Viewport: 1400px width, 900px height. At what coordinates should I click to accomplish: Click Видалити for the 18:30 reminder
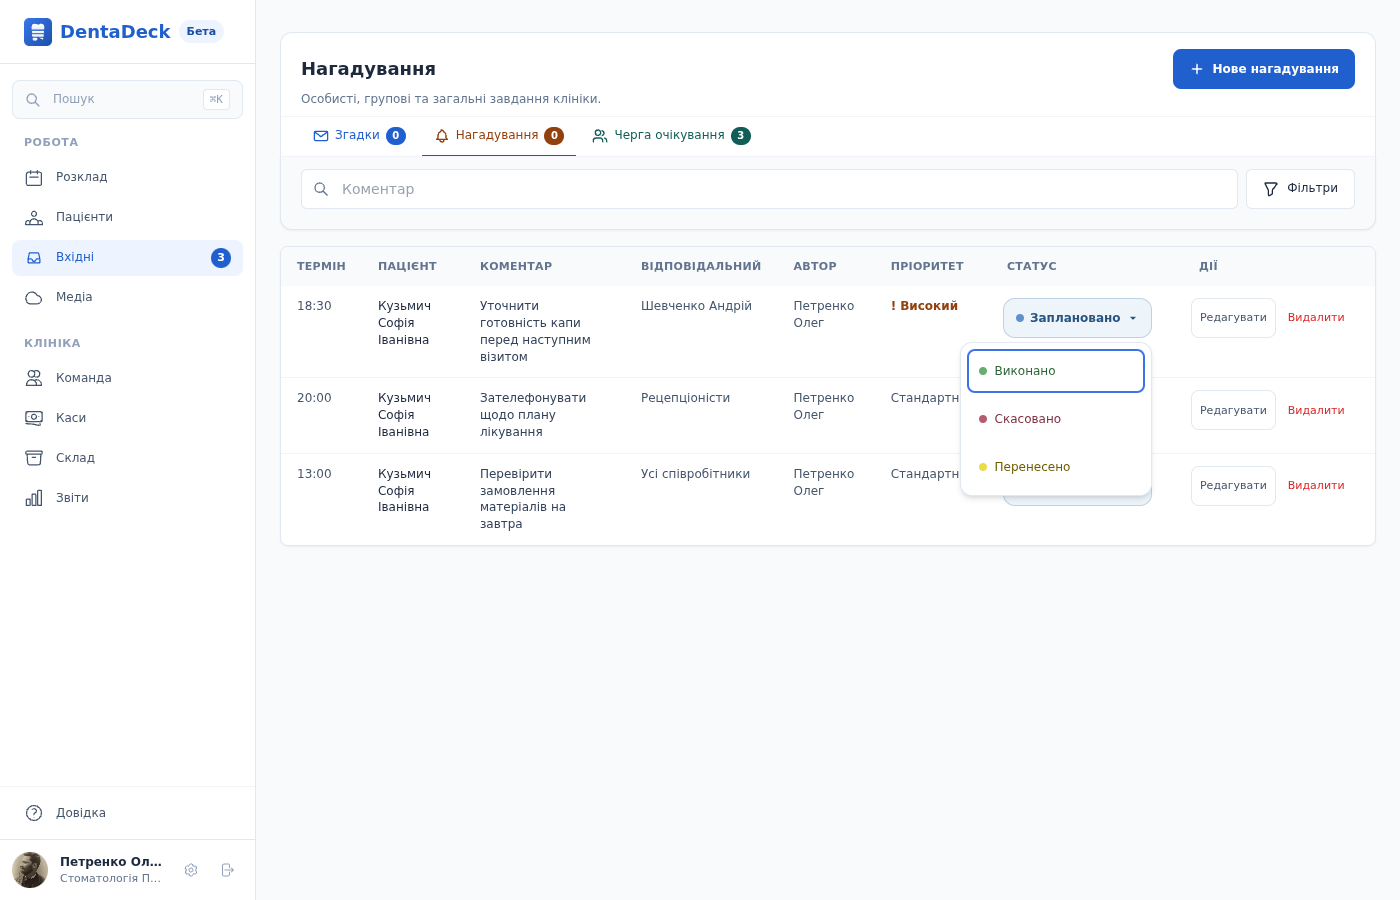pos(1316,318)
